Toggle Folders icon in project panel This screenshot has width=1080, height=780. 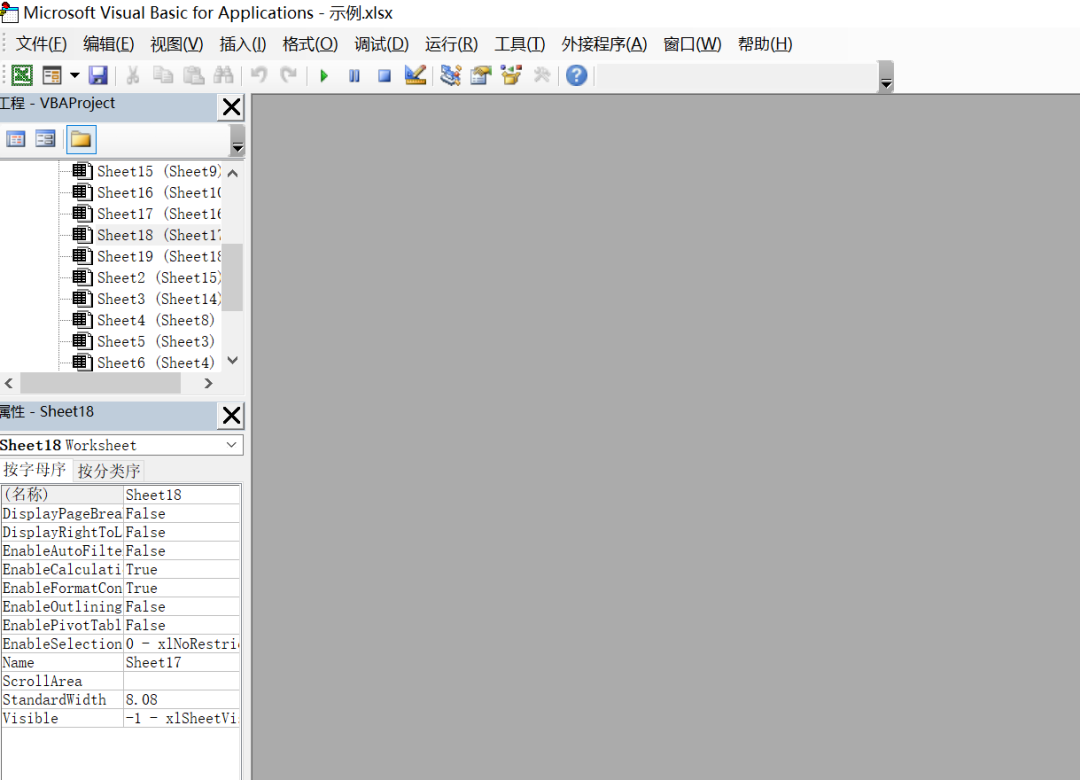[81, 139]
